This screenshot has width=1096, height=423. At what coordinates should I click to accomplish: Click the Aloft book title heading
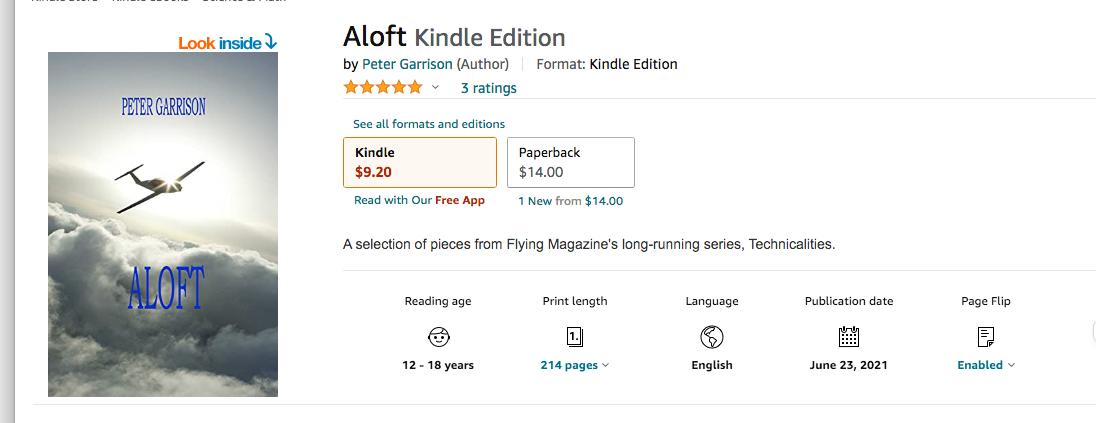pos(374,37)
